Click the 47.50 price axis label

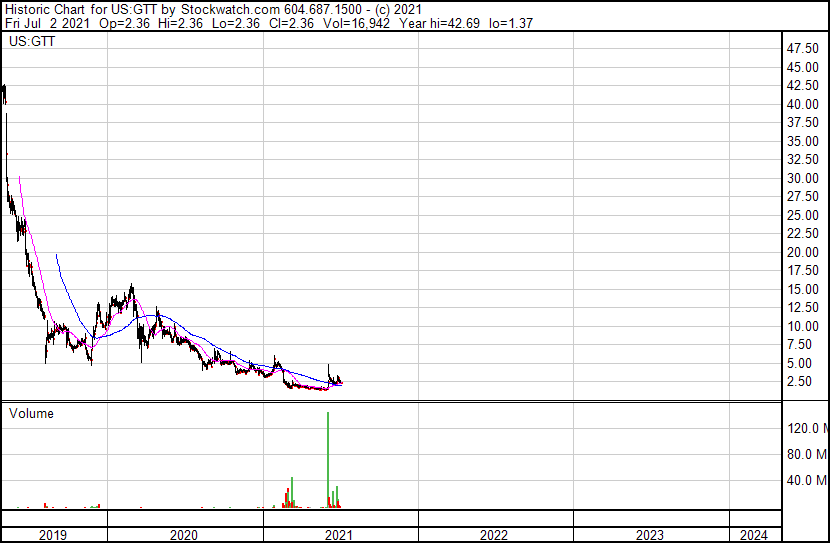pyautogui.click(x=803, y=49)
